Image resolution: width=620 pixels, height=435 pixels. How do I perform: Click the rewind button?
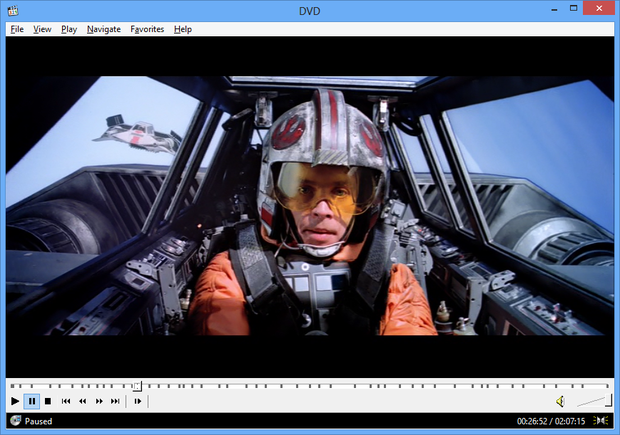82,401
